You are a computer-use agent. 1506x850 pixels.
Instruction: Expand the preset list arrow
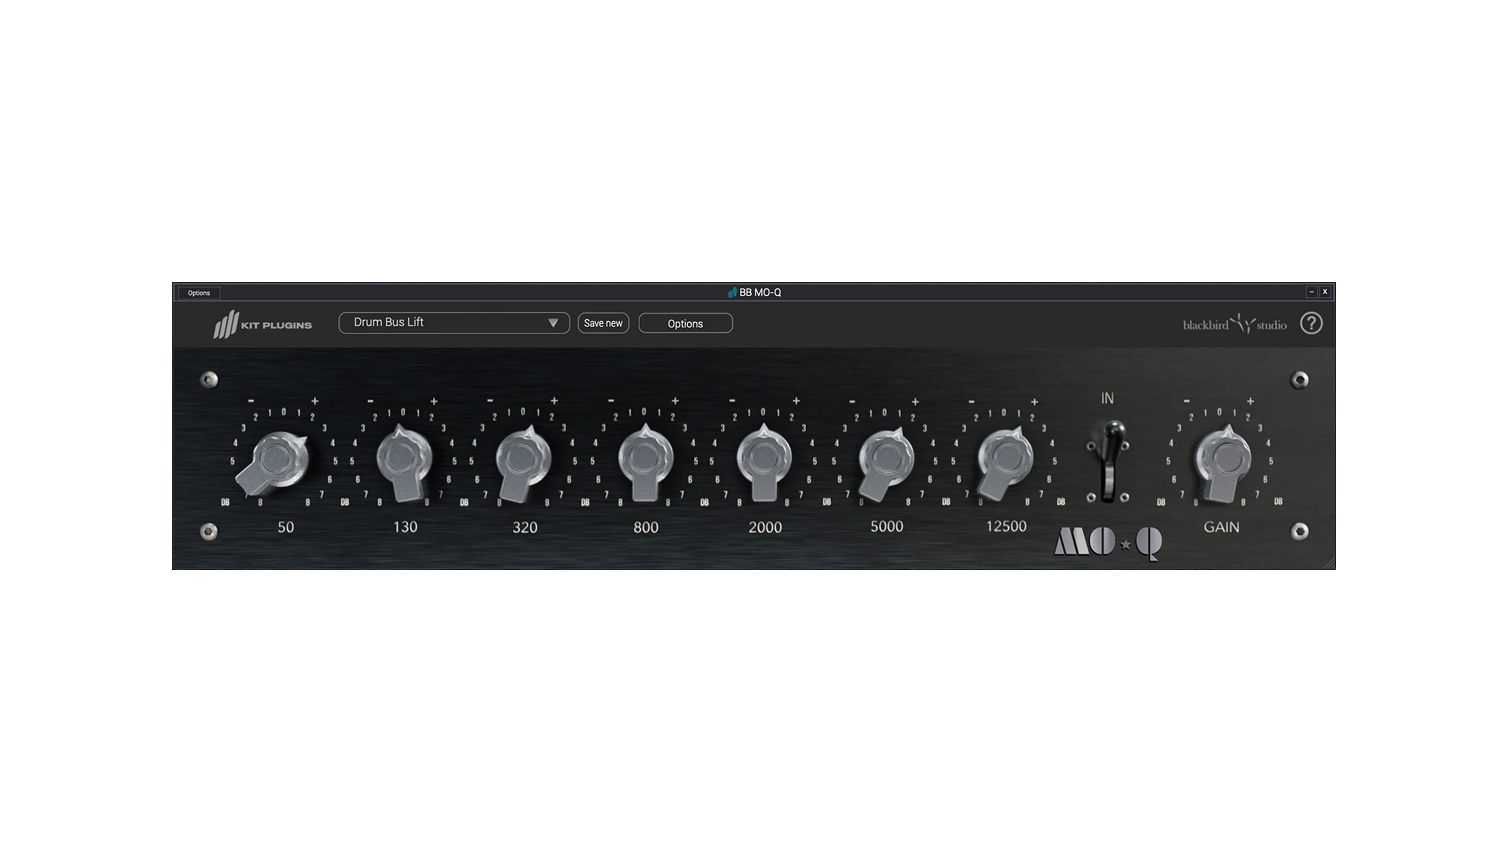(x=553, y=323)
